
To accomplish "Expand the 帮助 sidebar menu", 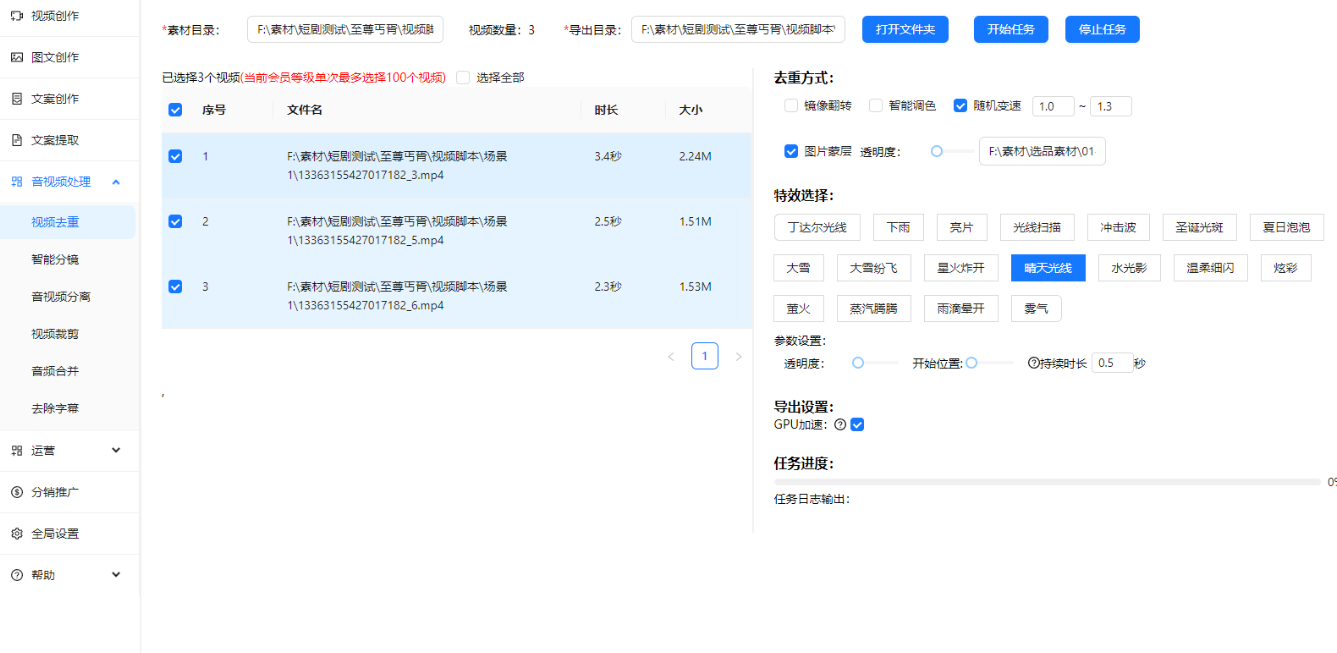I will (x=116, y=575).
